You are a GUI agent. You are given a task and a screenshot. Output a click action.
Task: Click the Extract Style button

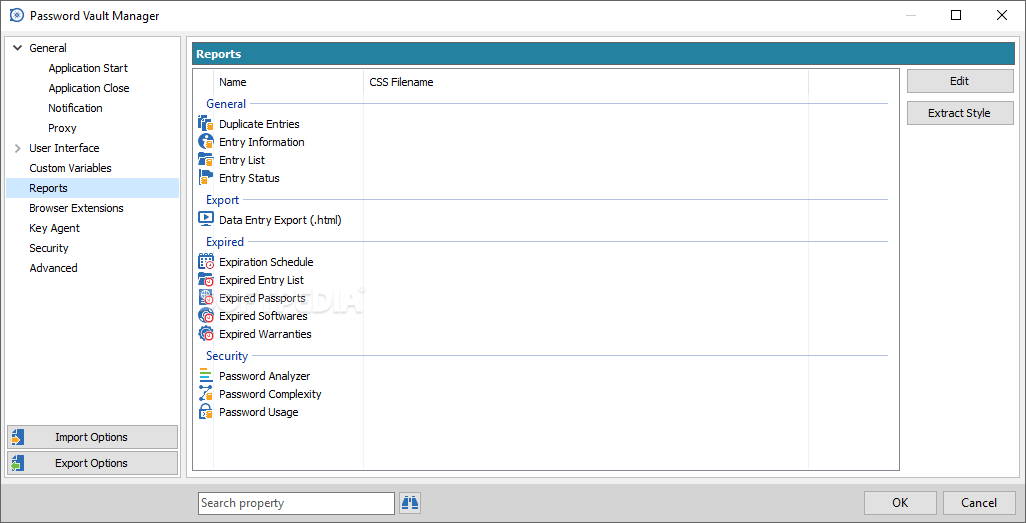(960, 113)
